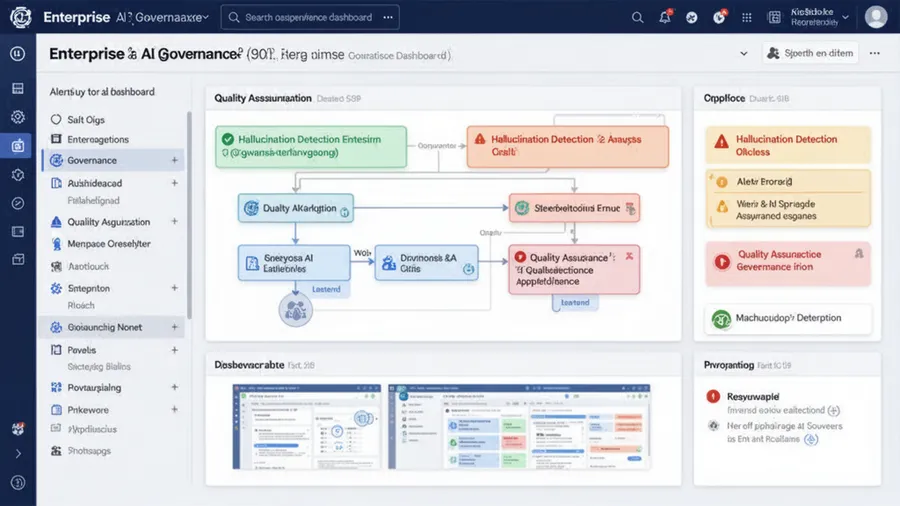Click the X icon on Quality Assurance node

pyautogui.click(x=629, y=256)
